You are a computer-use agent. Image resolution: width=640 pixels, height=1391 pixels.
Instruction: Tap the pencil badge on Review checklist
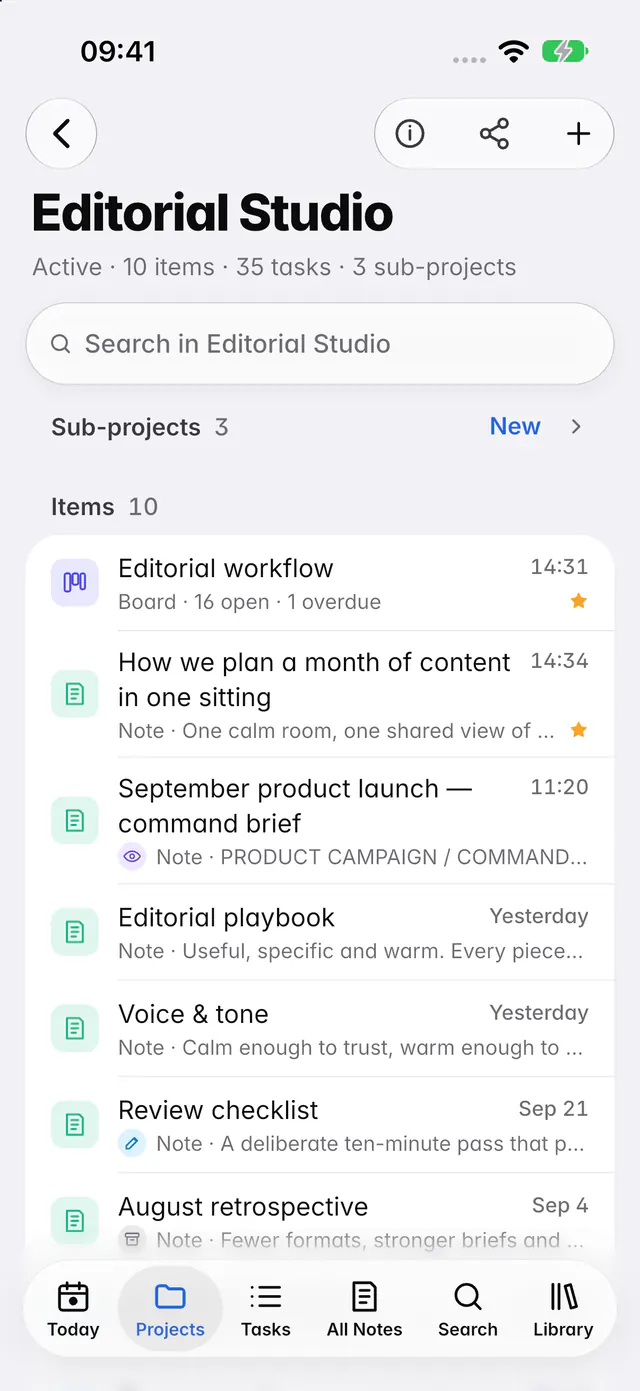point(132,1143)
